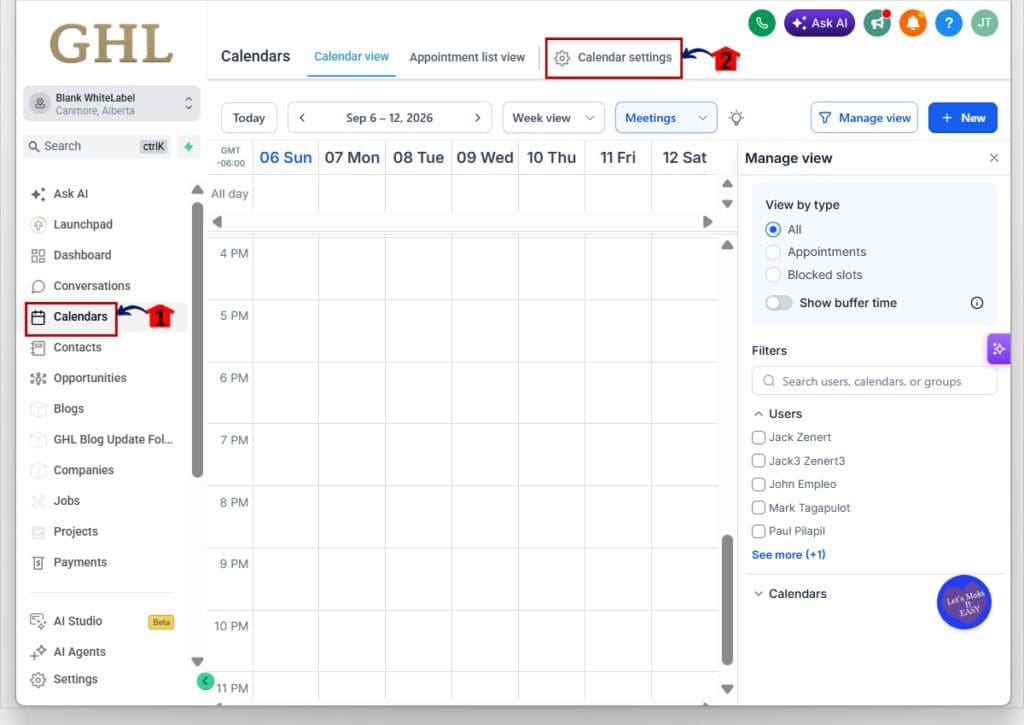
Task: Go to Dashboard in the sidebar
Action: point(71,255)
